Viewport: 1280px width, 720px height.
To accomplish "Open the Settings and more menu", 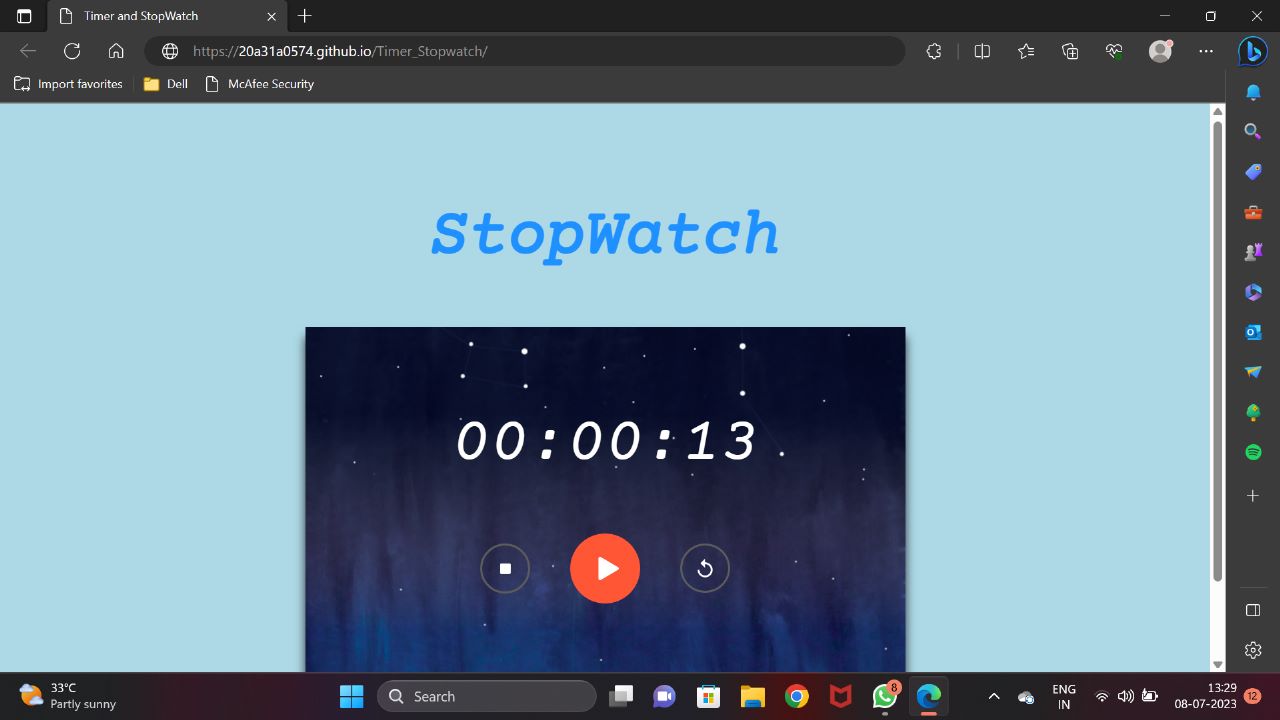I will pyautogui.click(x=1206, y=51).
